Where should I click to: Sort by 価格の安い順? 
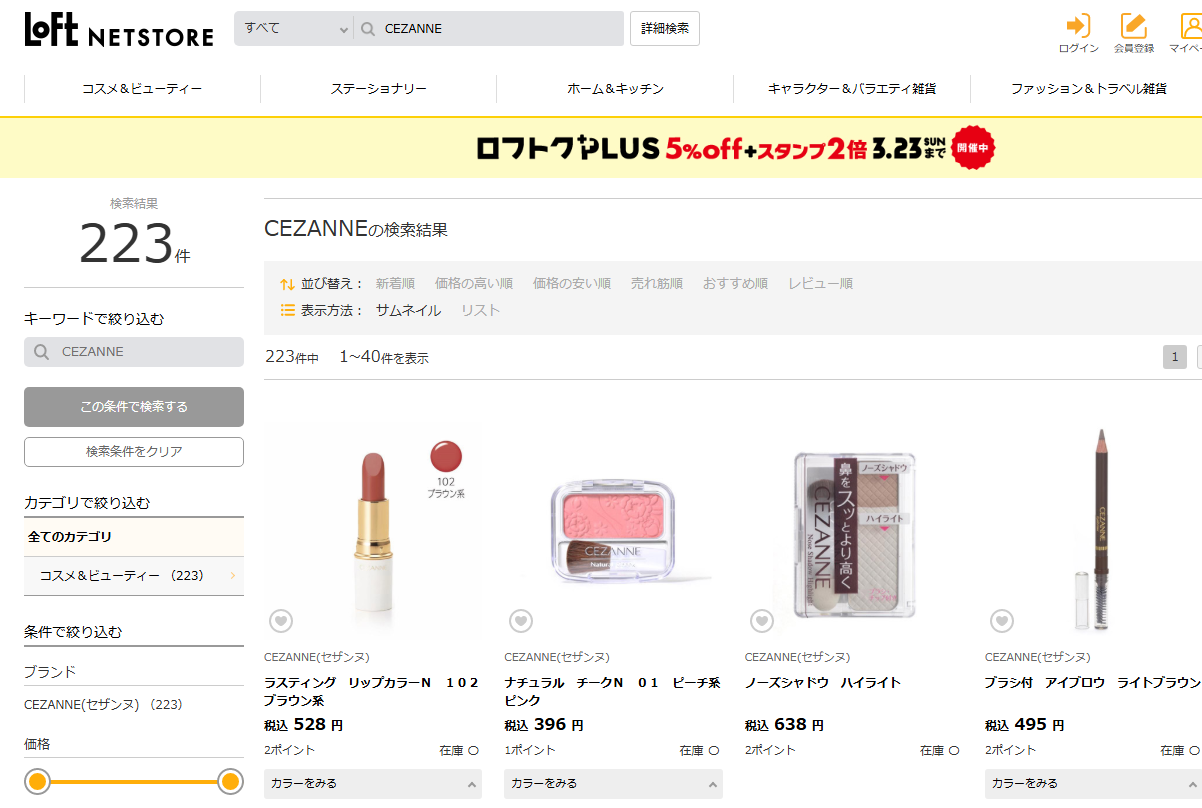572,284
